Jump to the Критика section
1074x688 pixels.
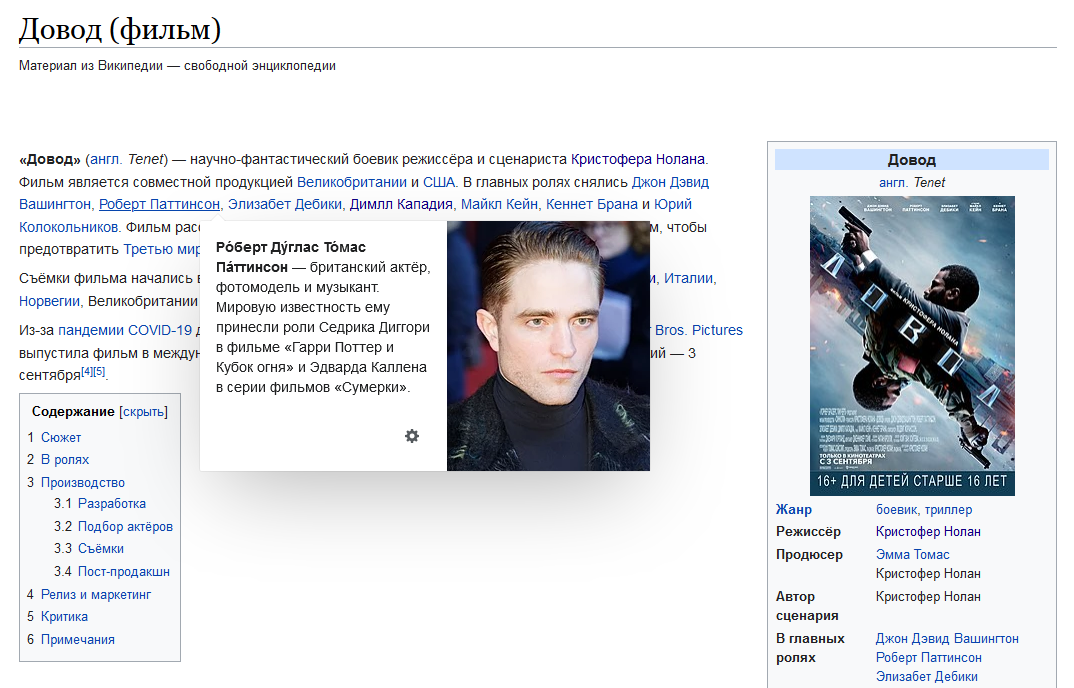coord(64,617)
